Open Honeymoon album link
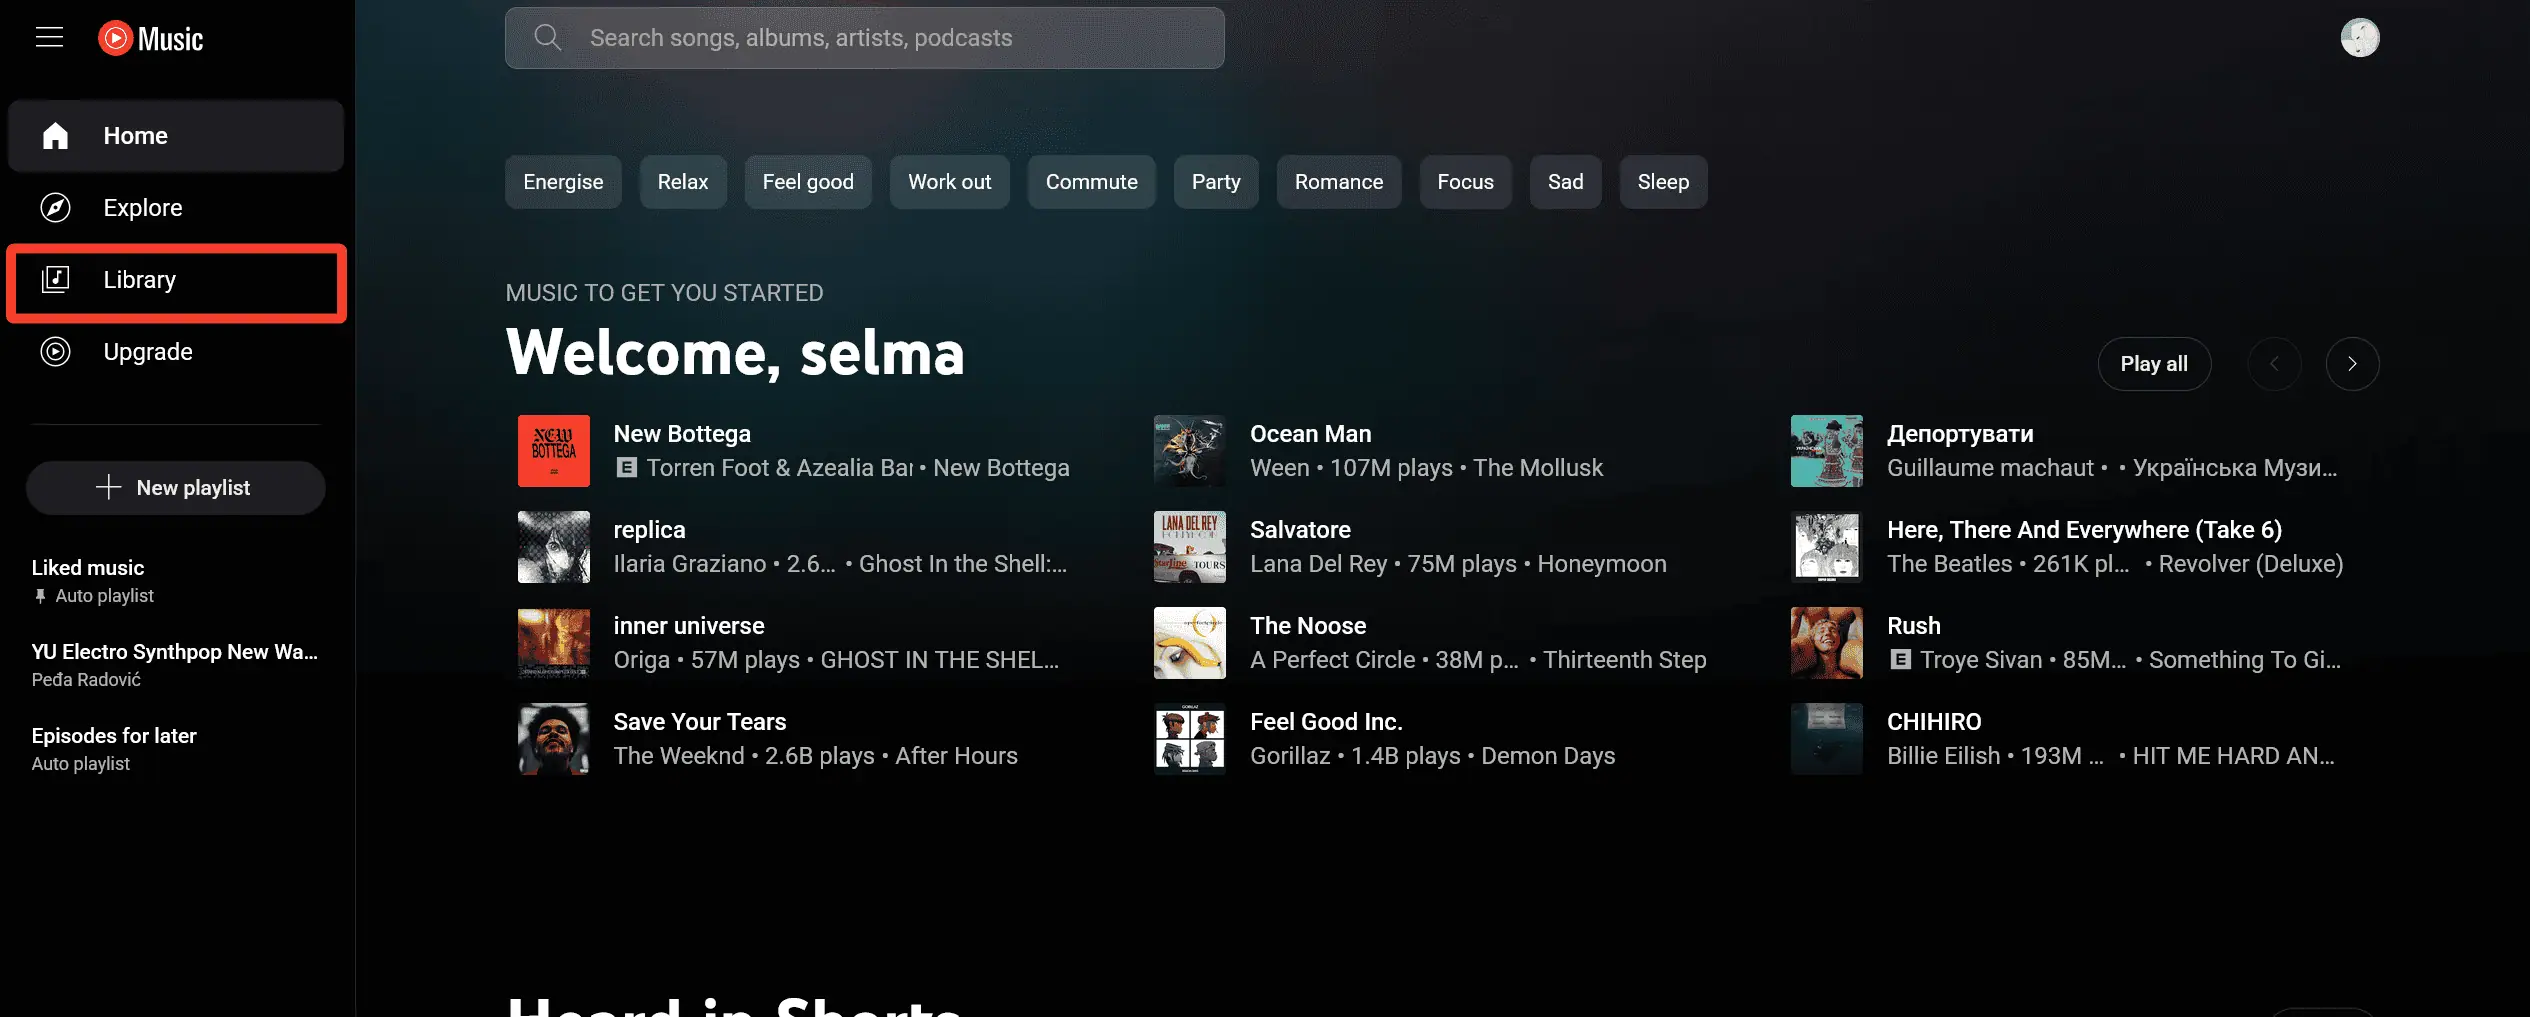 (1602, 564)
